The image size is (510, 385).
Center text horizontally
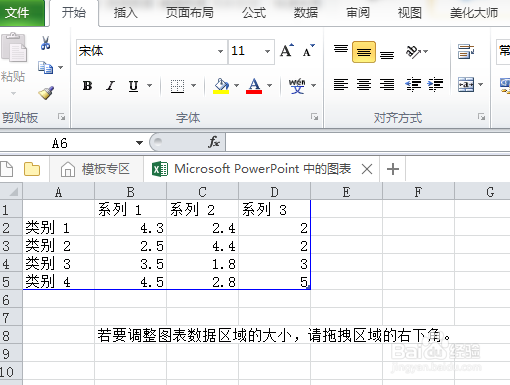[x=364, y=84]
